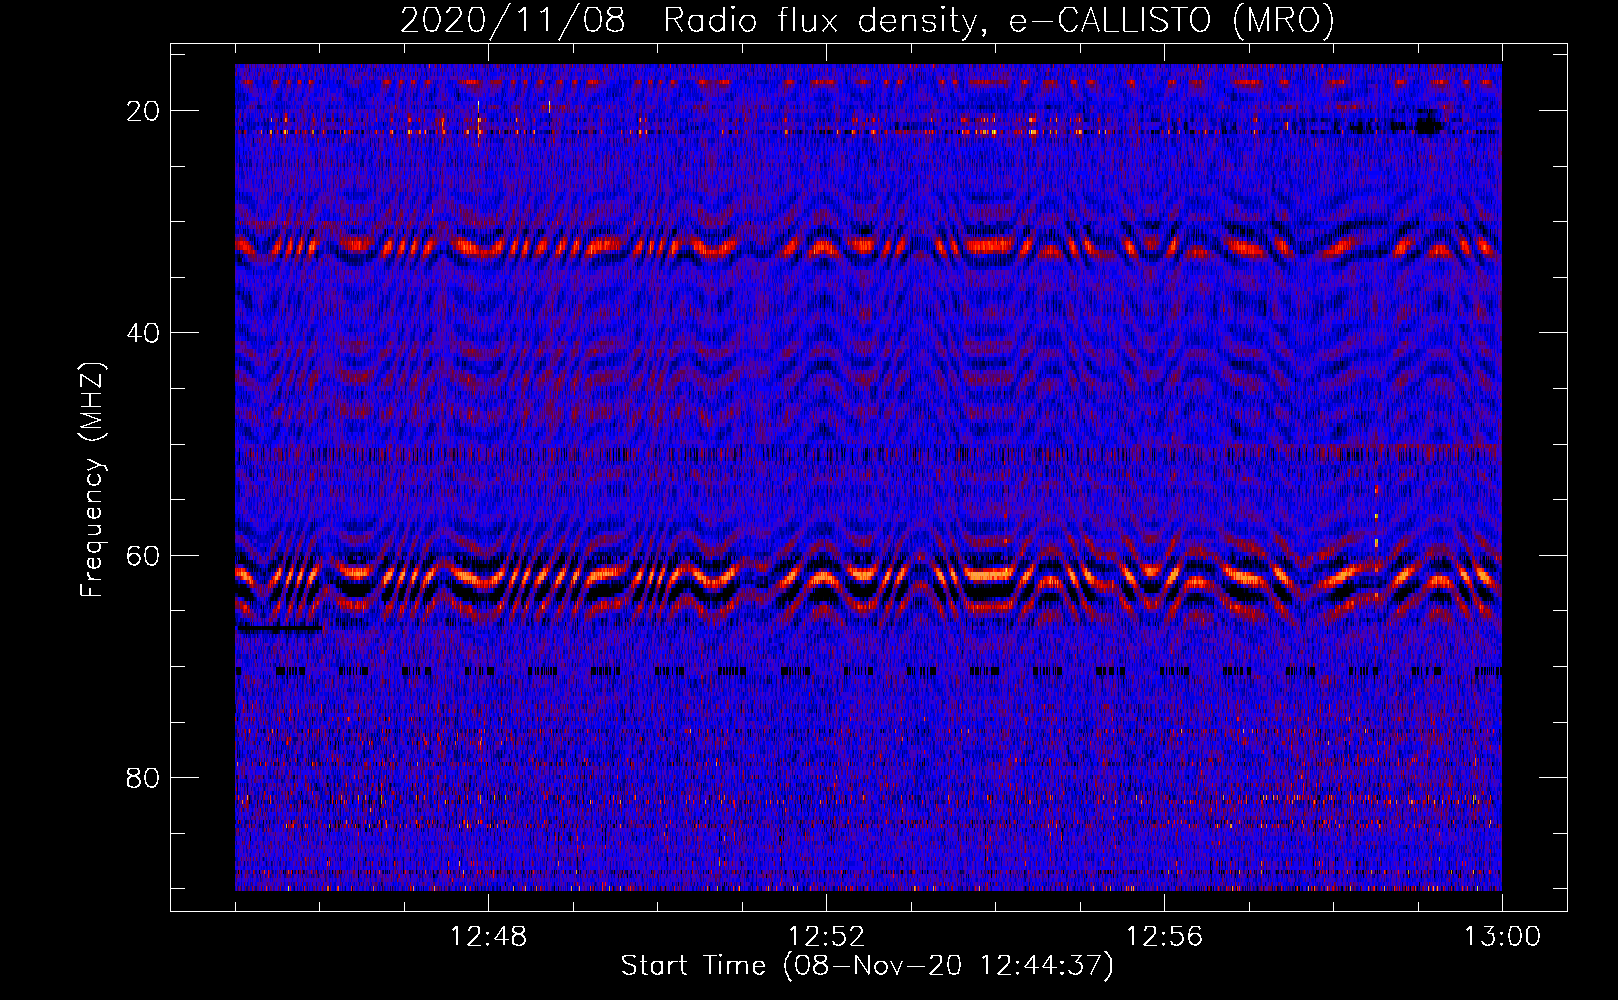Click the short black horizontal bar near 66 MHz

[280, 628]
